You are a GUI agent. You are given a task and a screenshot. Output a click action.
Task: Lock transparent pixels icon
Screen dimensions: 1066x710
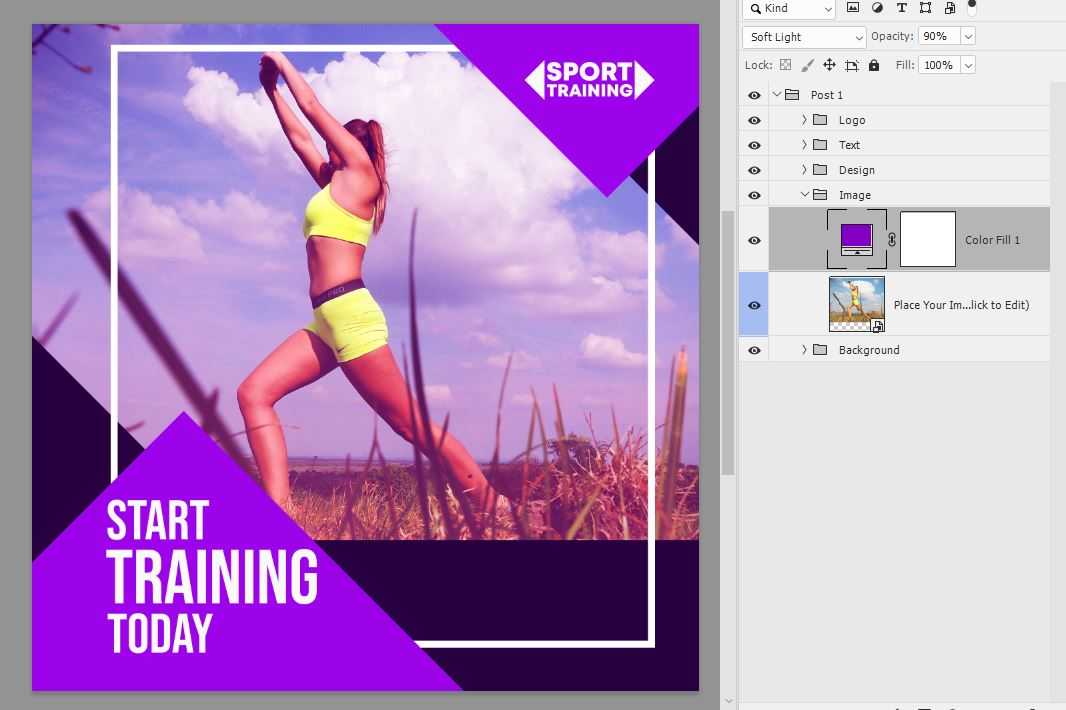(x=785, y=65)
